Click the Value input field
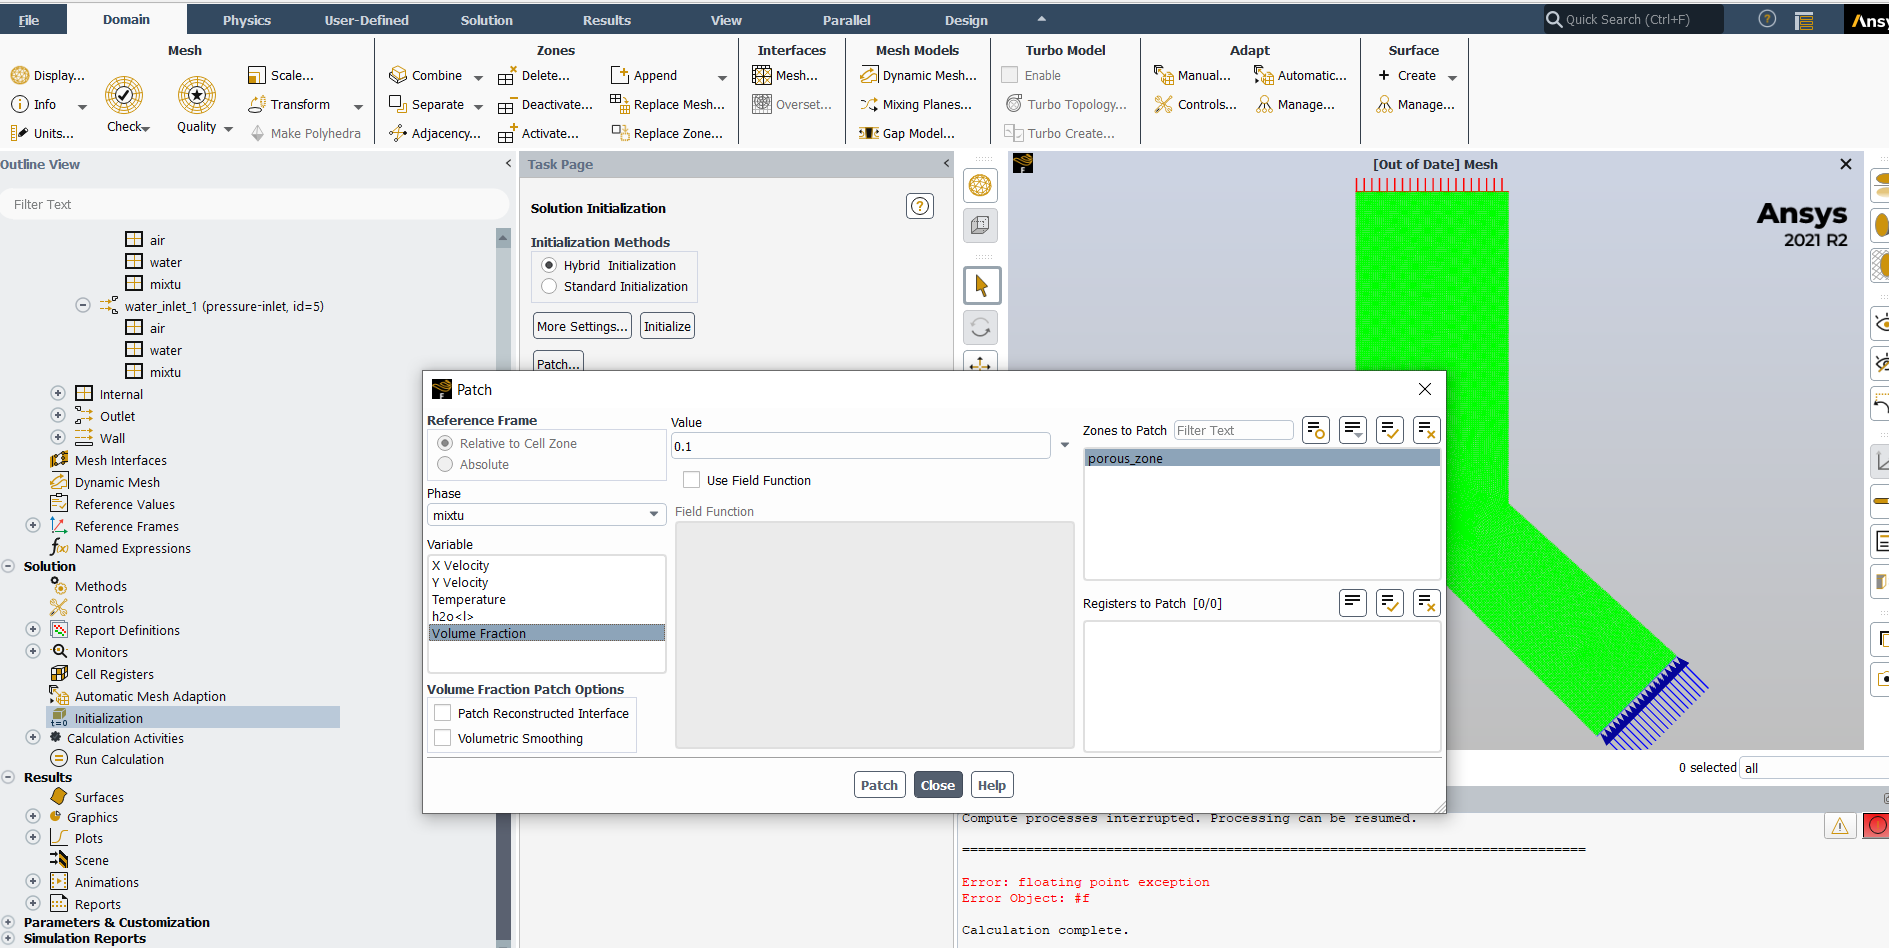 pos(860,446)
